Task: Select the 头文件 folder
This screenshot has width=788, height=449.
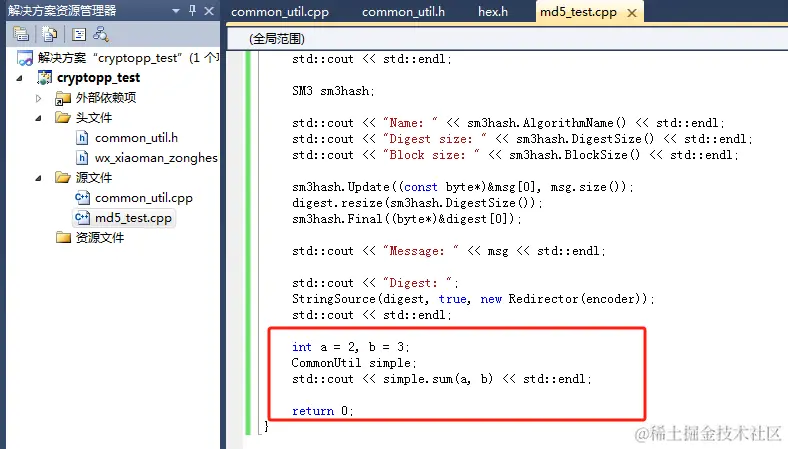Action: click(93, 118)
